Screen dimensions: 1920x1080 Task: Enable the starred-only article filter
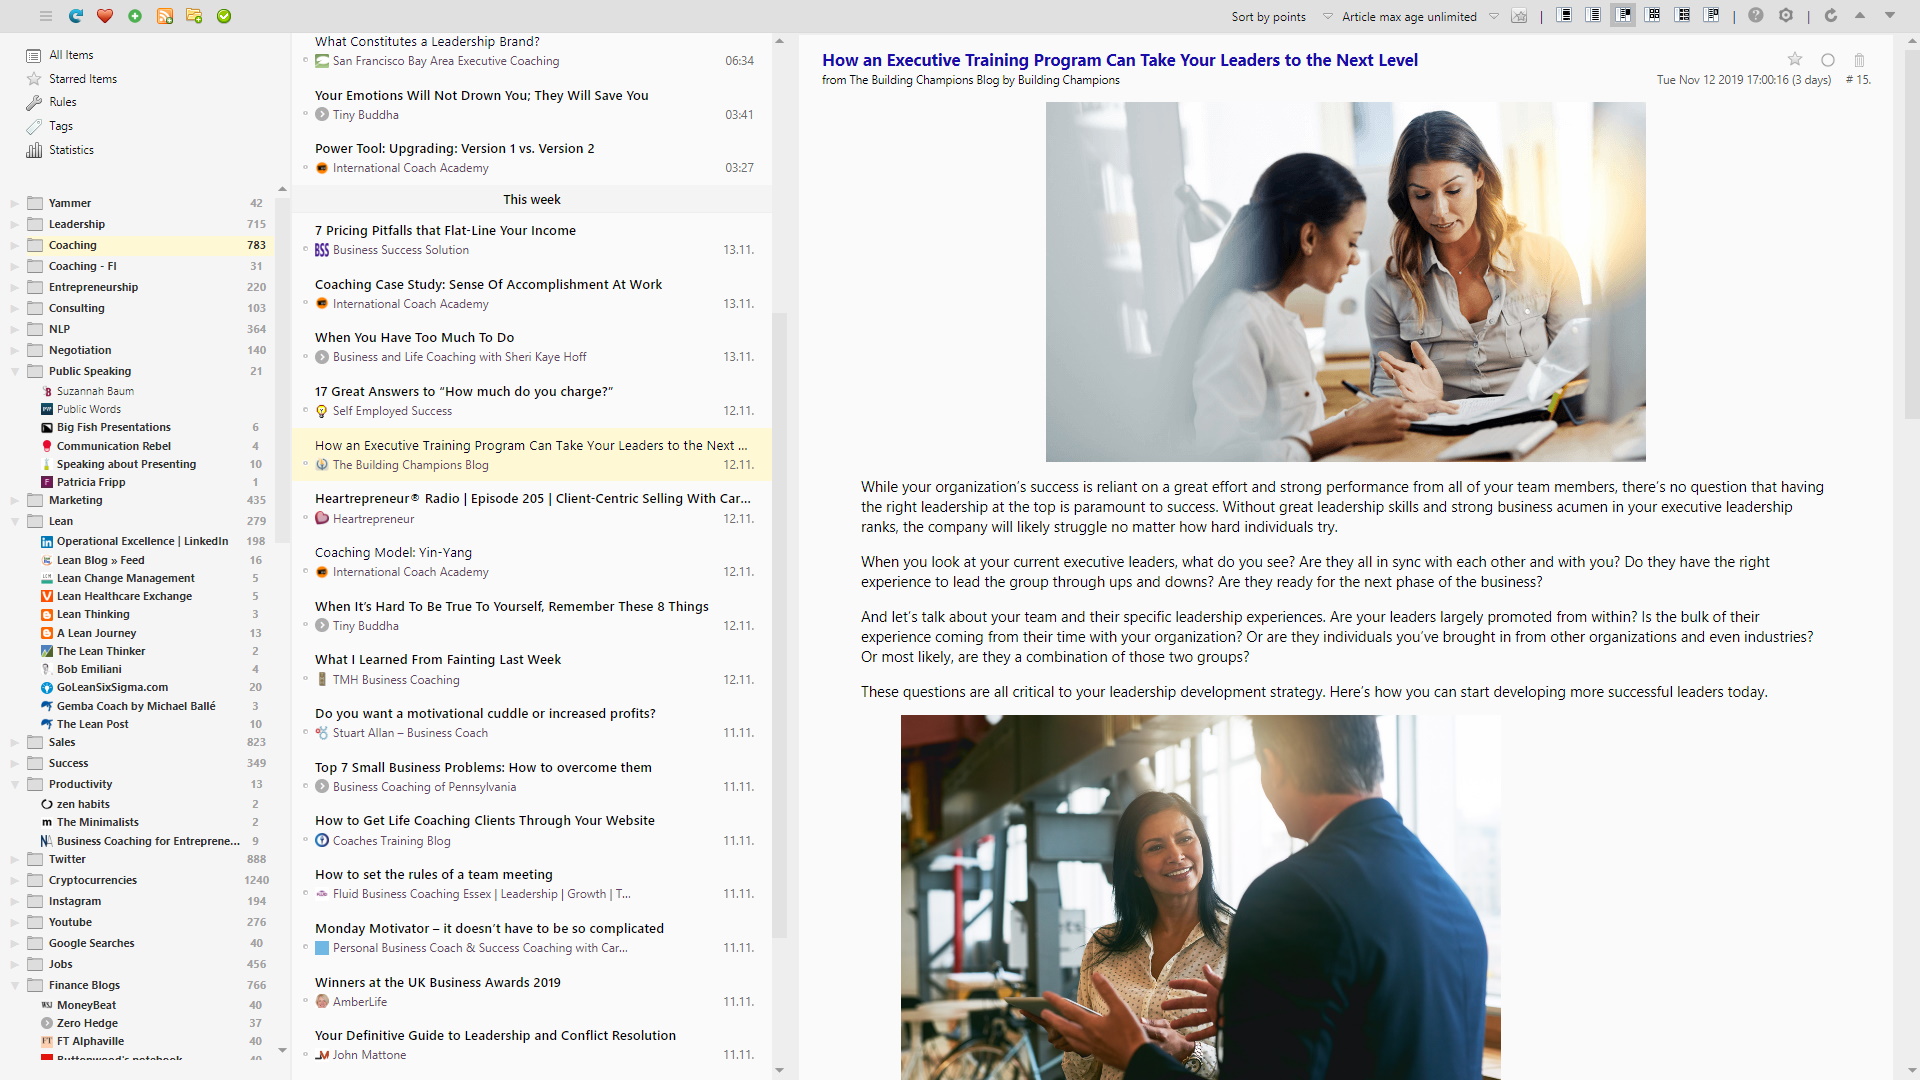(x=1521, y=16)
